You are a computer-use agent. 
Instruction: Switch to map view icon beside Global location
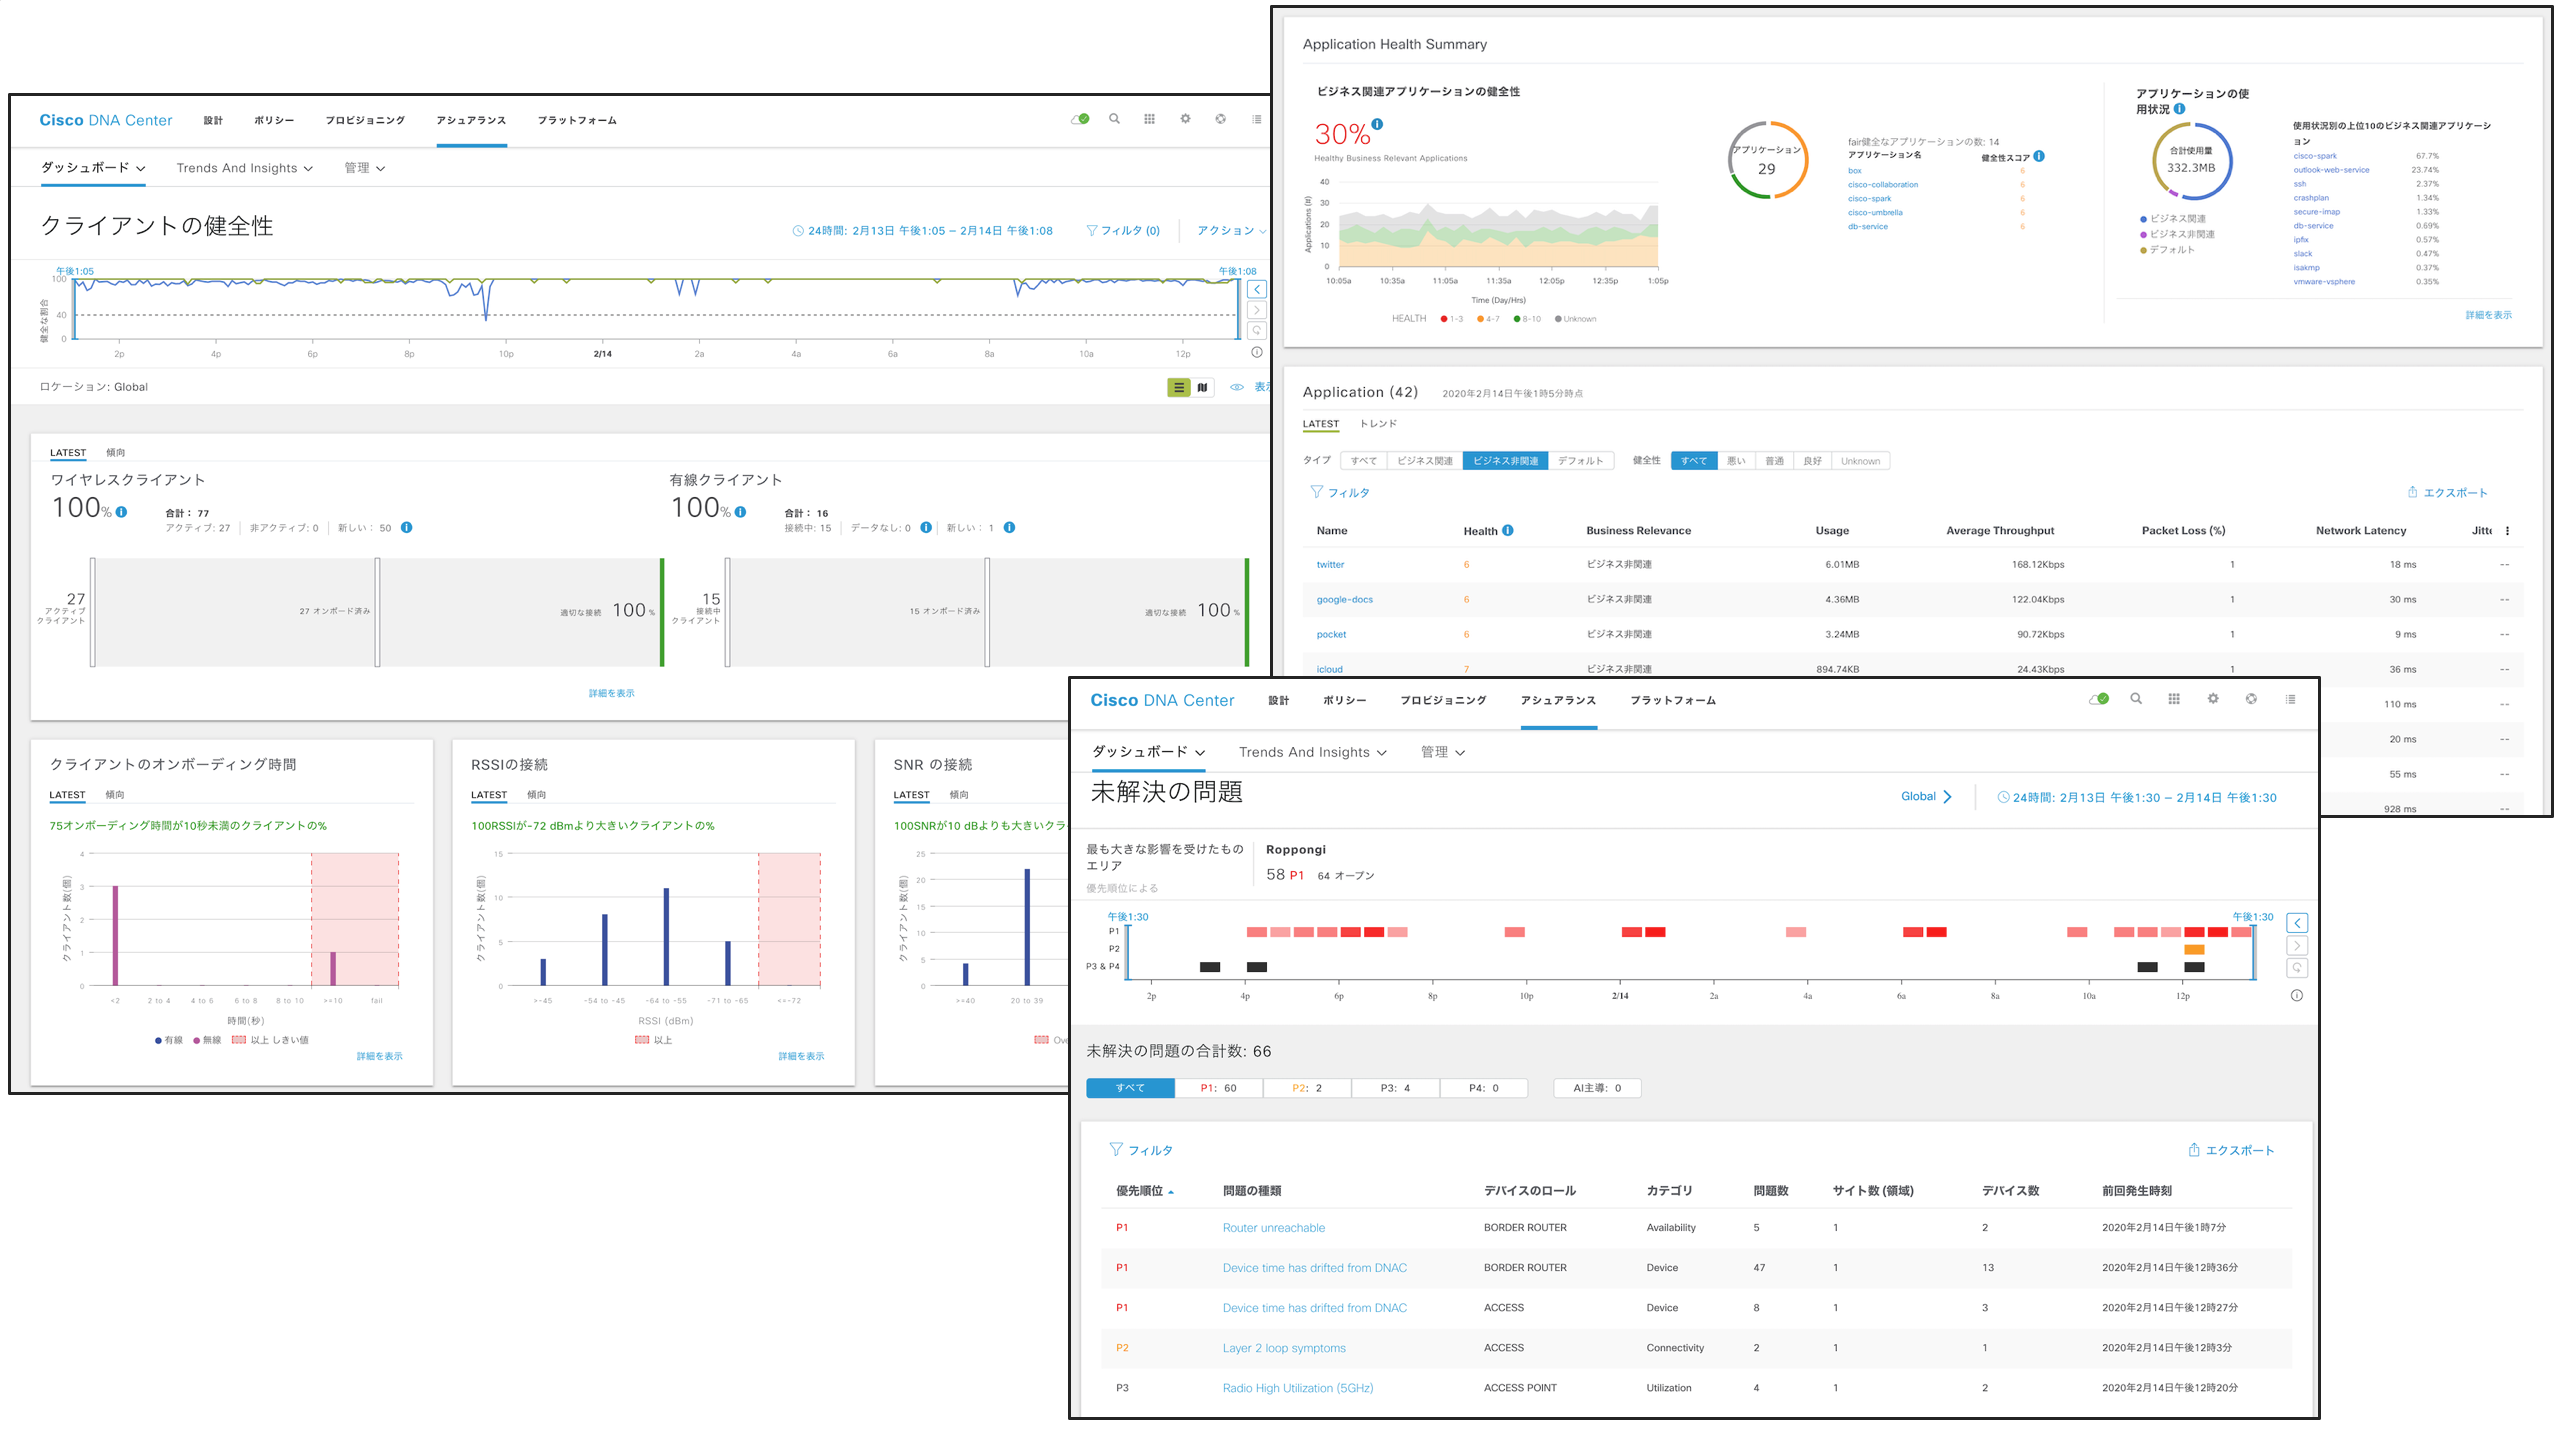(x=1203, y=387)
